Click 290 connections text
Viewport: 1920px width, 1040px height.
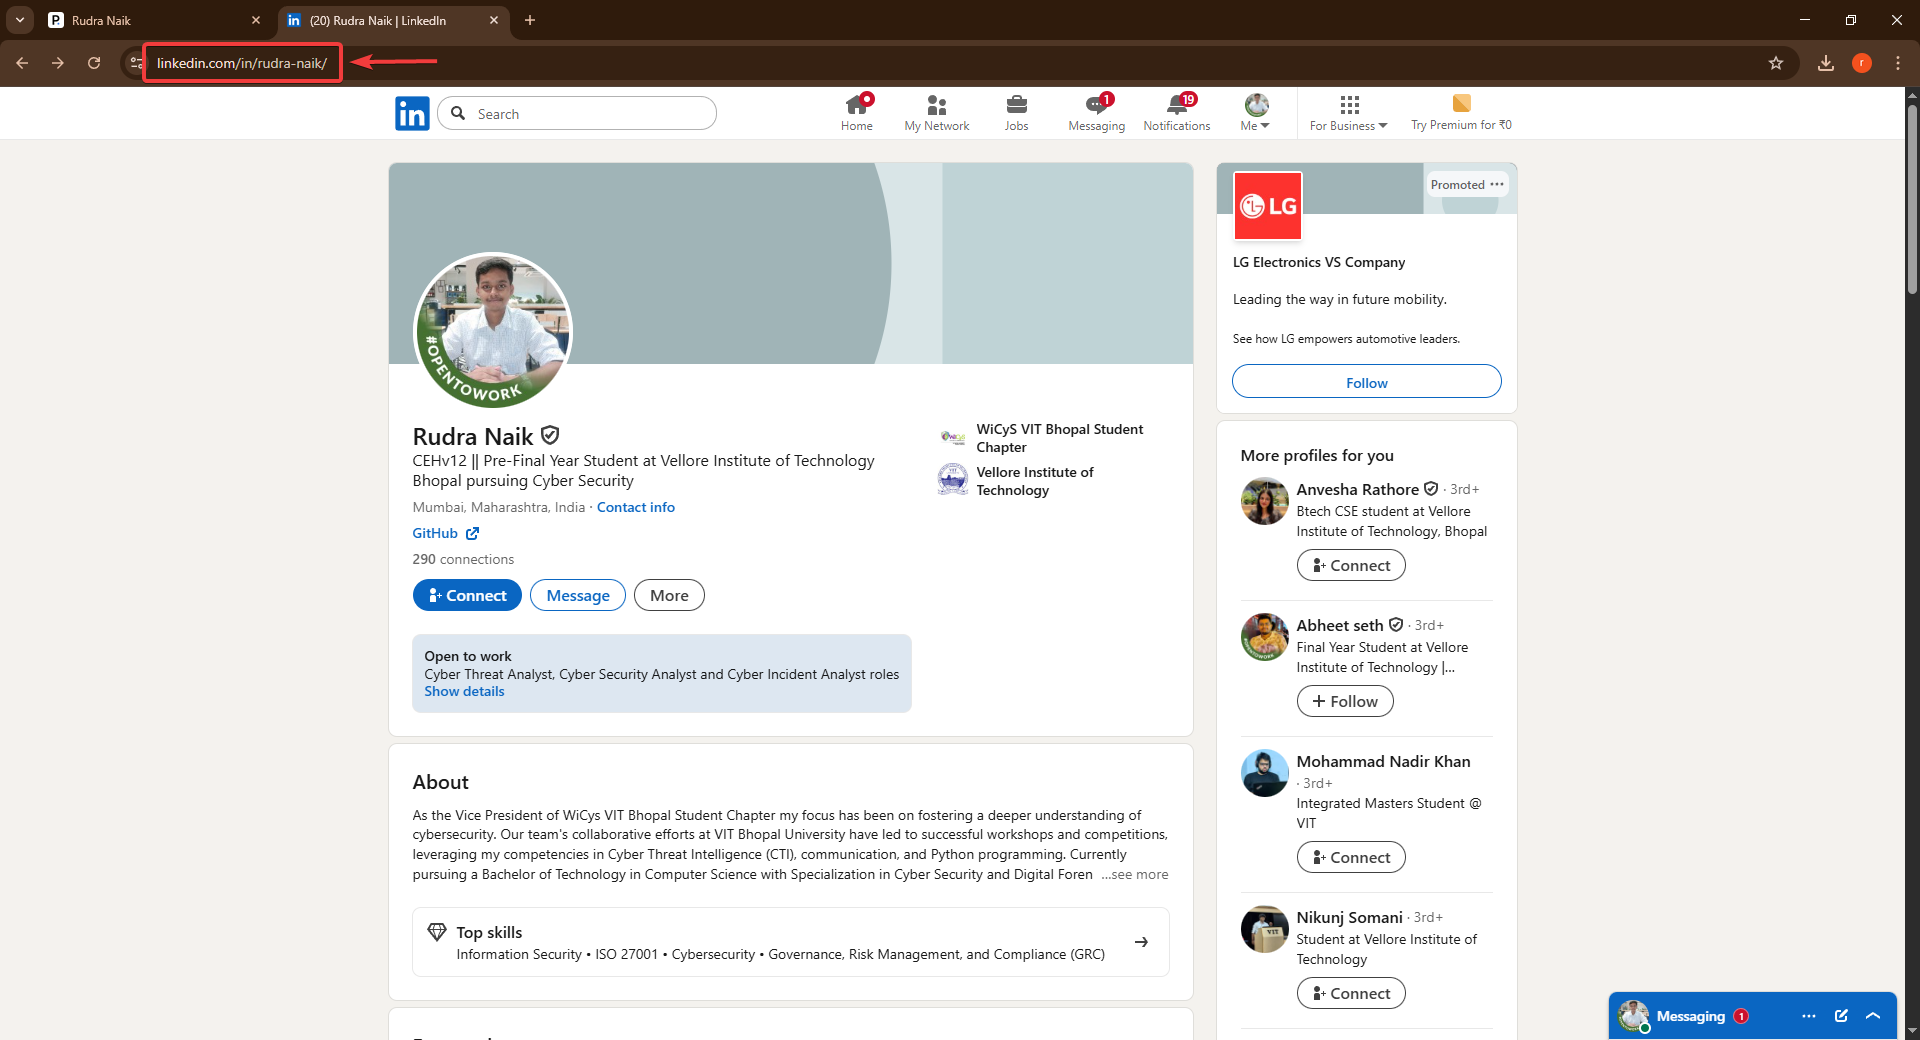pos(463,559)
